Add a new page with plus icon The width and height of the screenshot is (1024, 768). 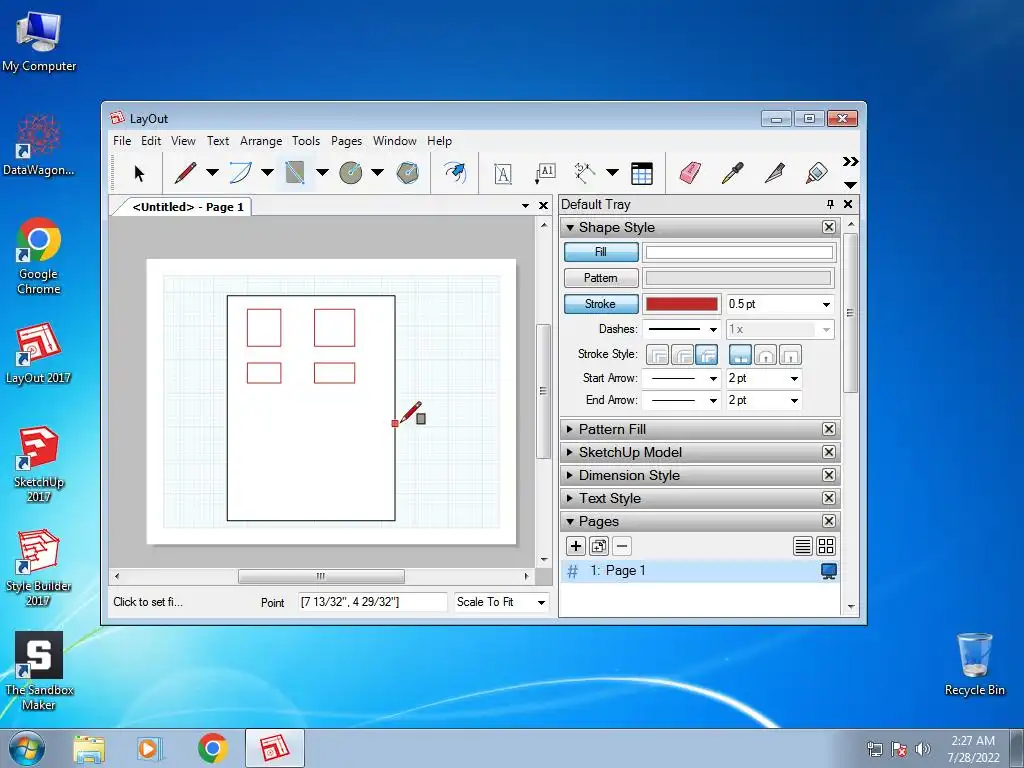pos(575,546)
